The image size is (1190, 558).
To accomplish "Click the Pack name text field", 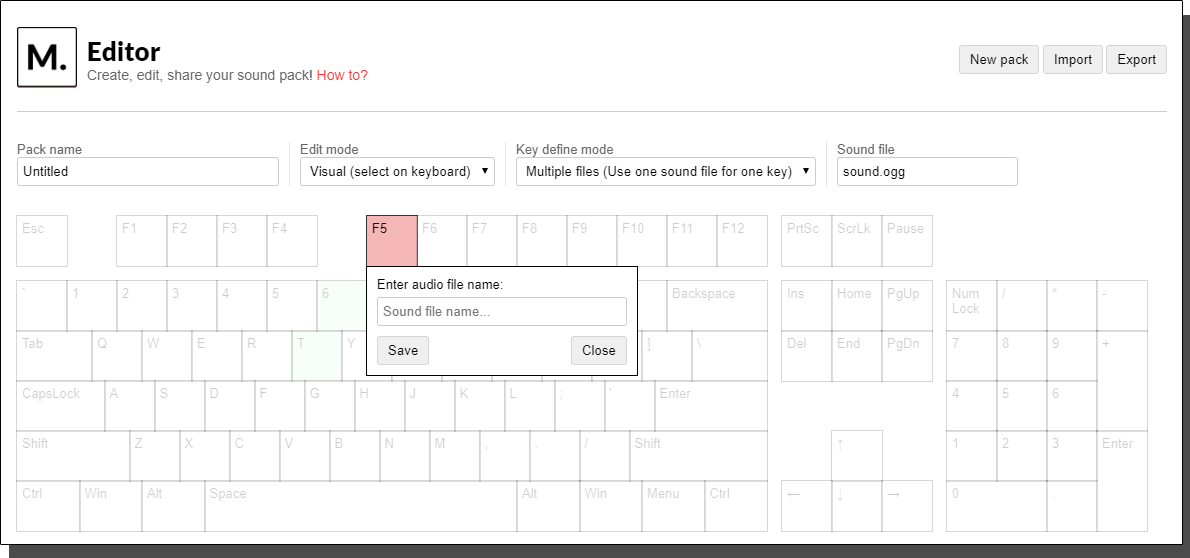I will coord(148,171).
